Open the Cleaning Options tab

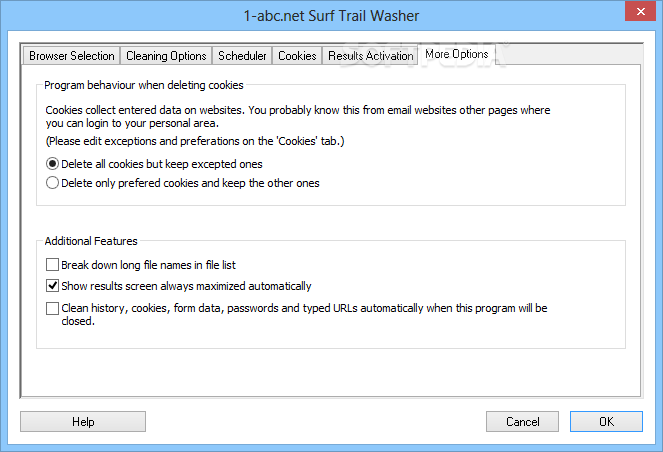click(166, 56)
